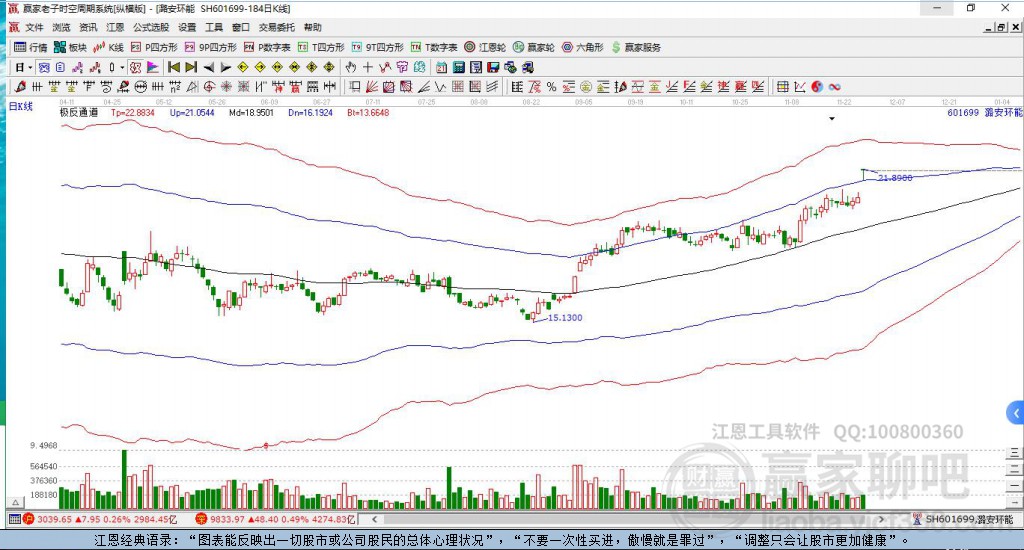Image resolution: width=1024 pixels, height=550 pixels.
Task: Open the 设置 menu
Action: click(187, 27)
